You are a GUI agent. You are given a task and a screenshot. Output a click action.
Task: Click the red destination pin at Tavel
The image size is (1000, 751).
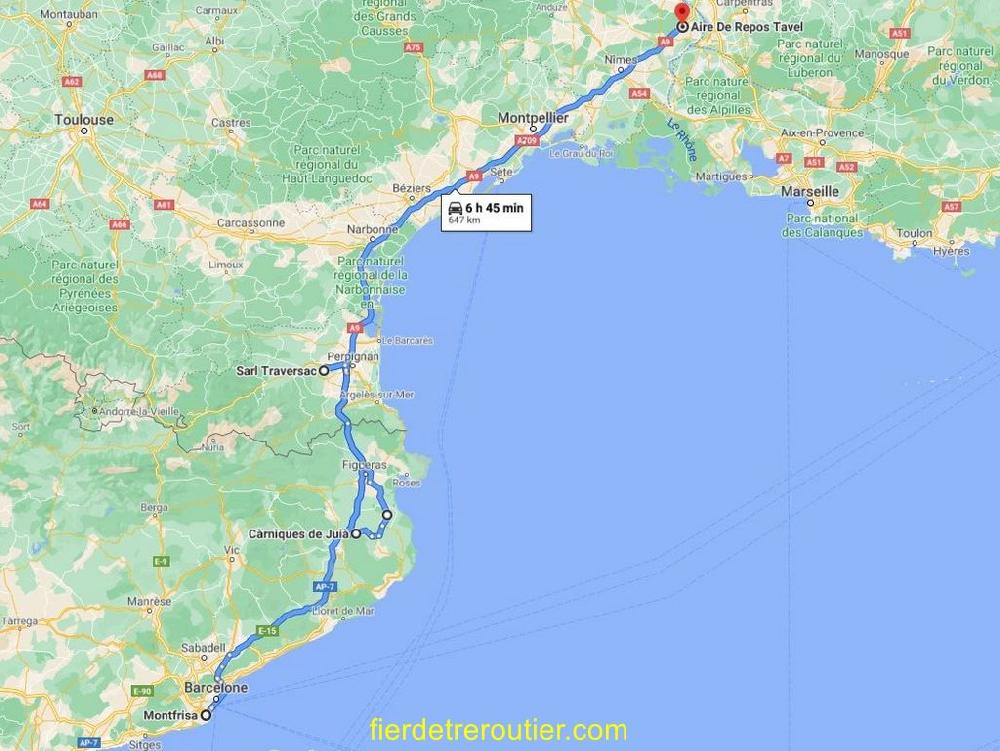(682, 13)
